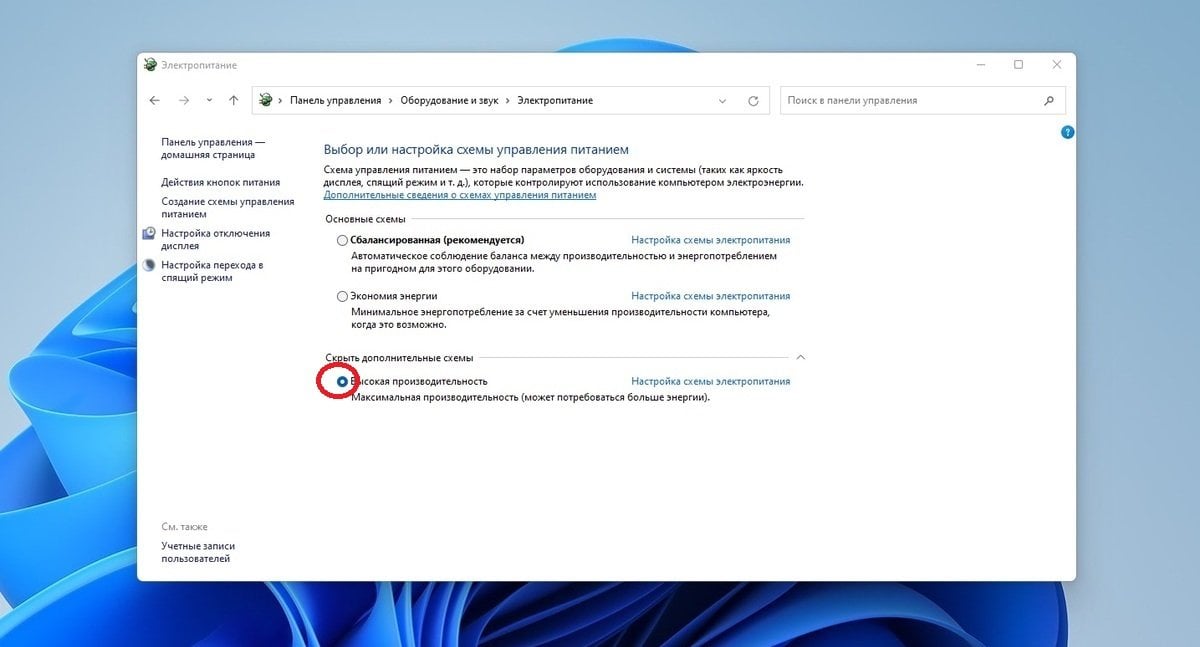Open Учетные записи пользователей link
This screenshot has height=647, width=1200.
point(198,552)
